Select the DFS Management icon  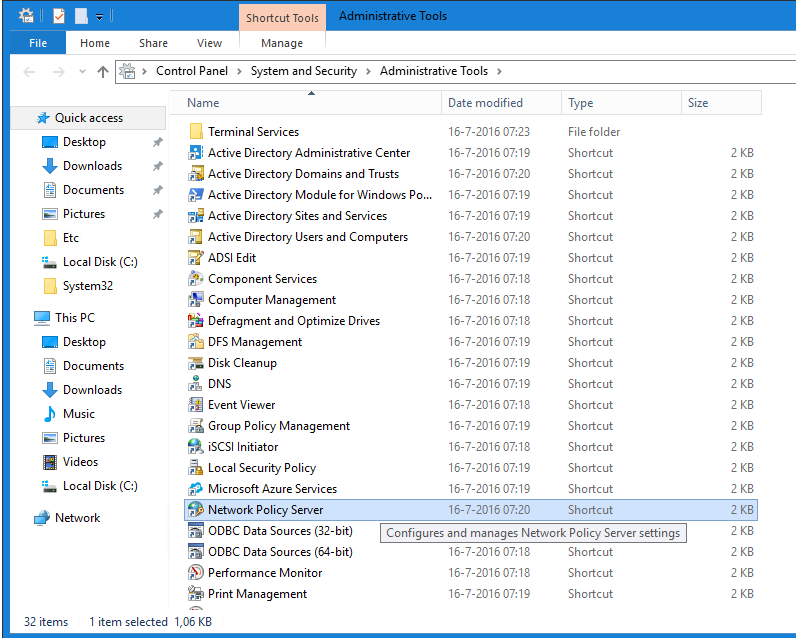196,342
